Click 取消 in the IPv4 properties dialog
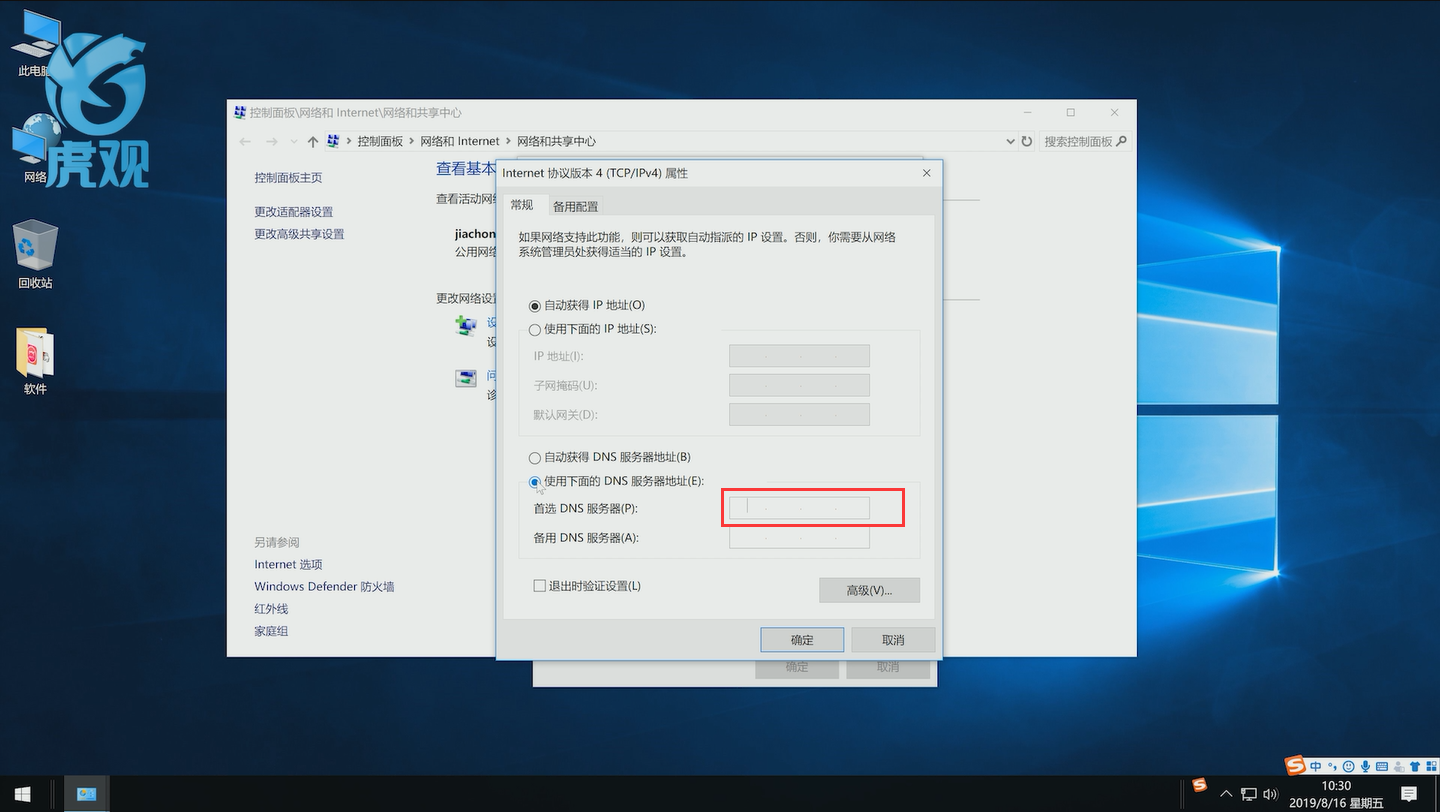1440x812 pixels. pyautogui.click(x=893, y=640)
